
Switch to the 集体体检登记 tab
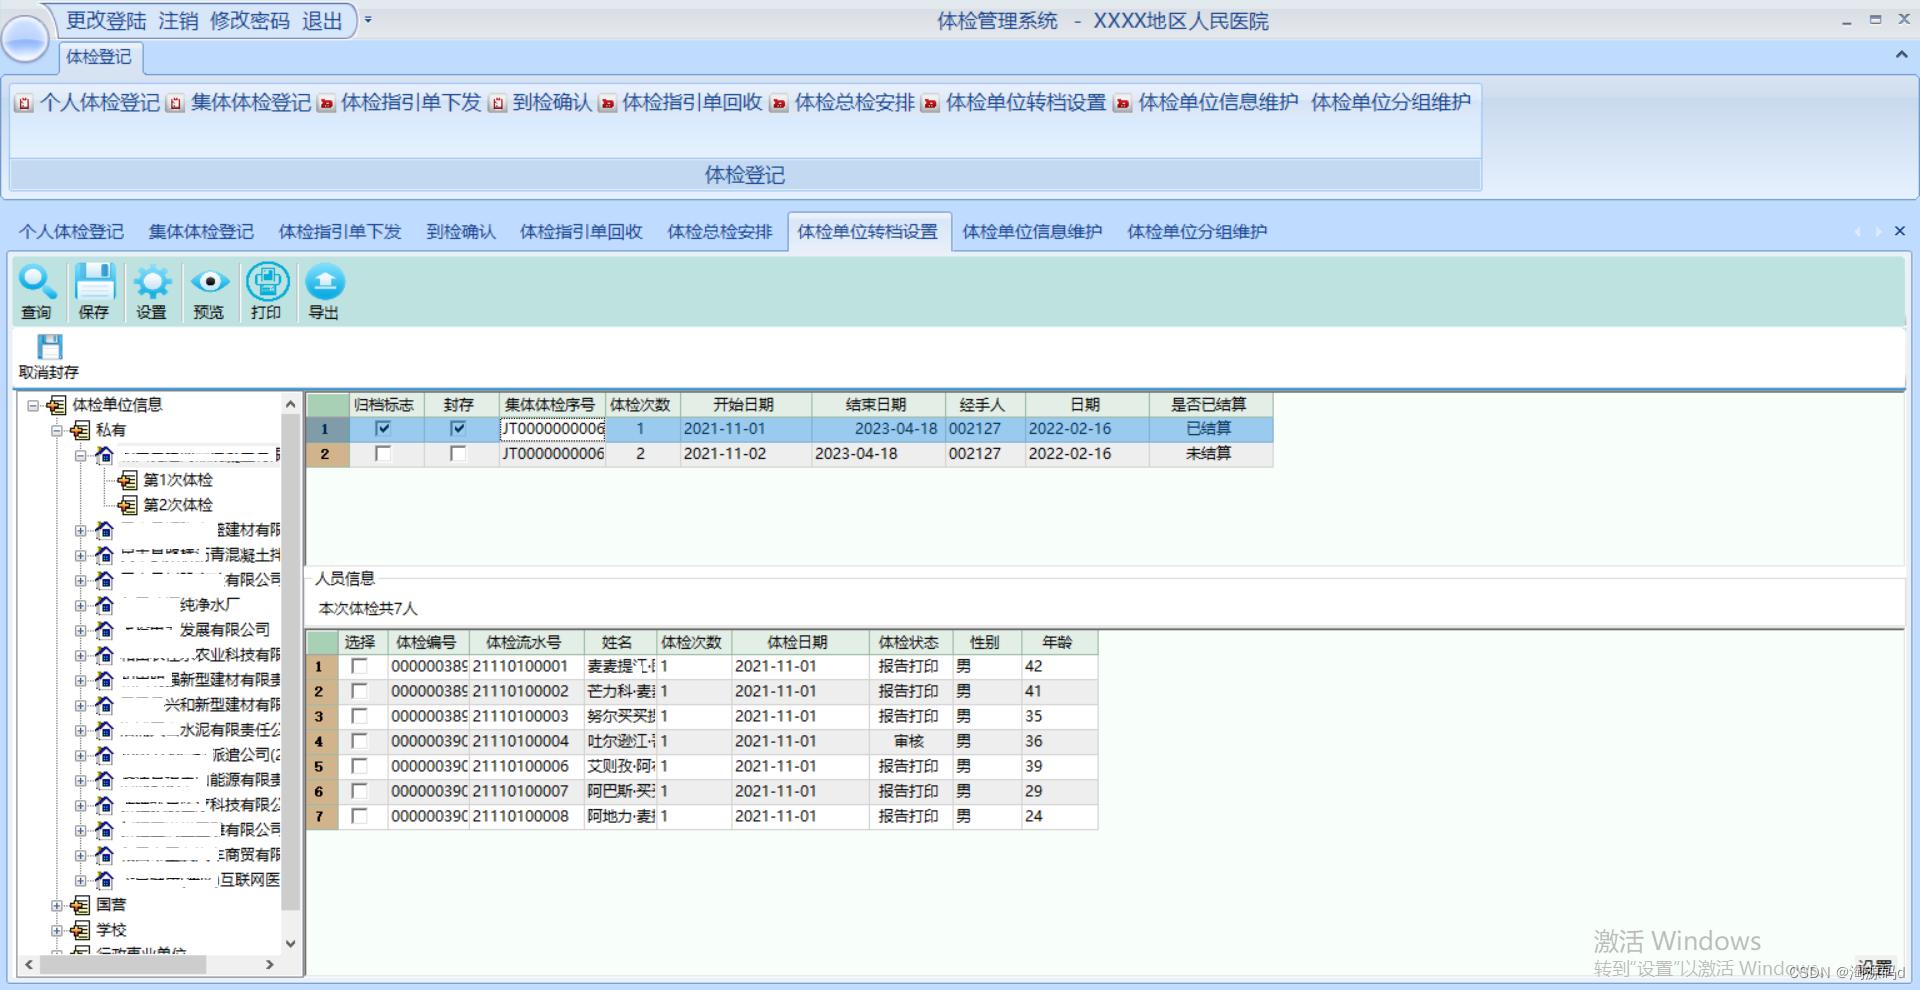tap(201, 232)
